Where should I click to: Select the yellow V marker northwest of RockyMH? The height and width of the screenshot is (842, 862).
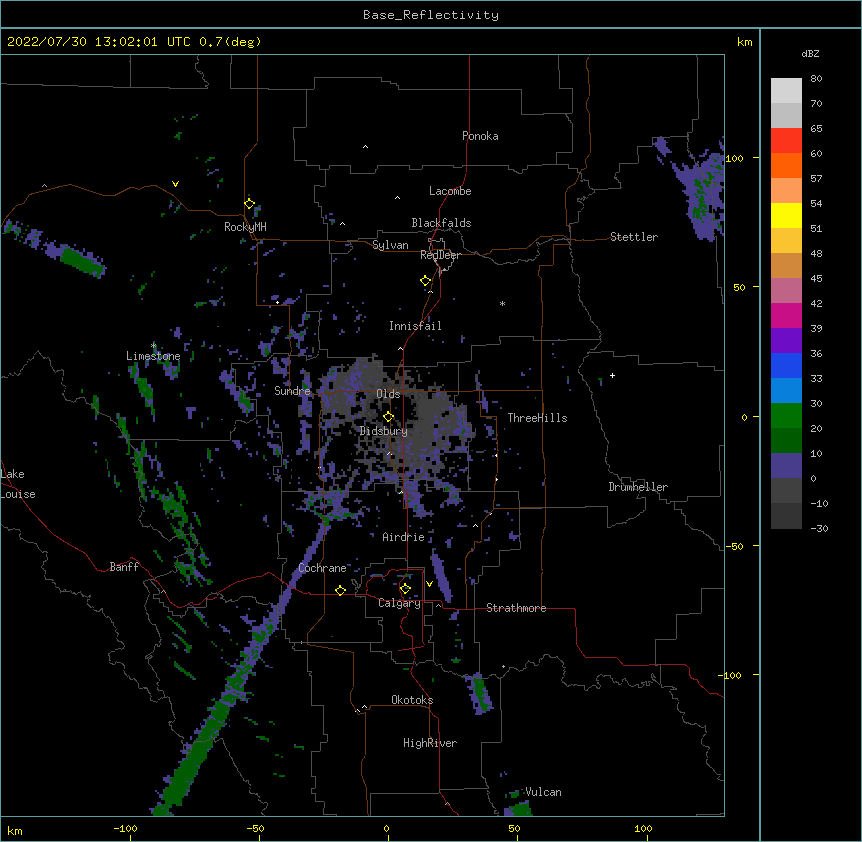(x=175, y=184)
